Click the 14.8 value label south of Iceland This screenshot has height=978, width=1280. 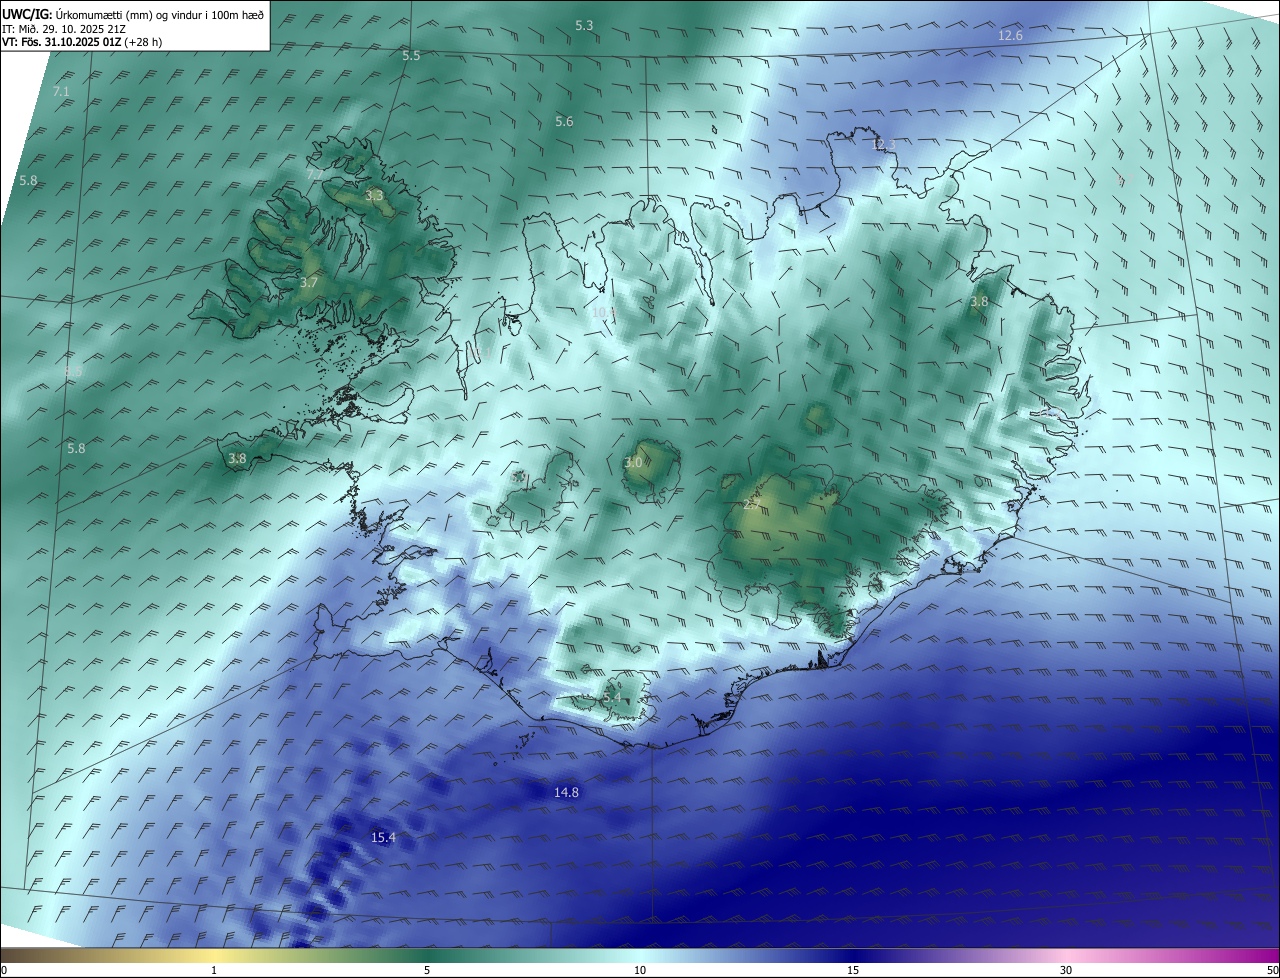click(x=566, y=792)
